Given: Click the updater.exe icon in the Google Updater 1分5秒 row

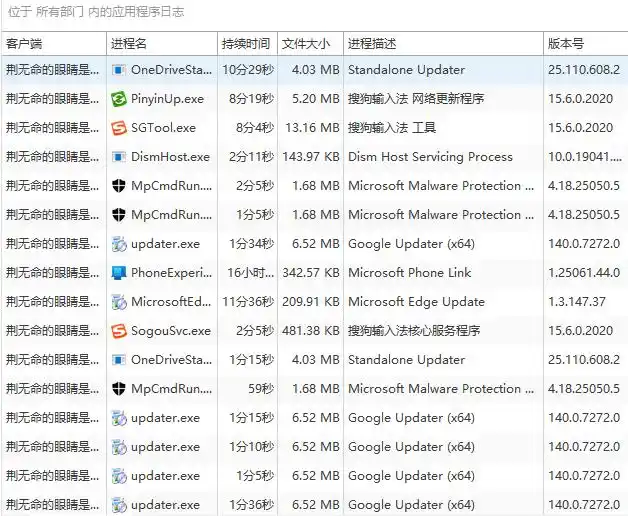Looking at the screenshot, I should coord(119,476).
